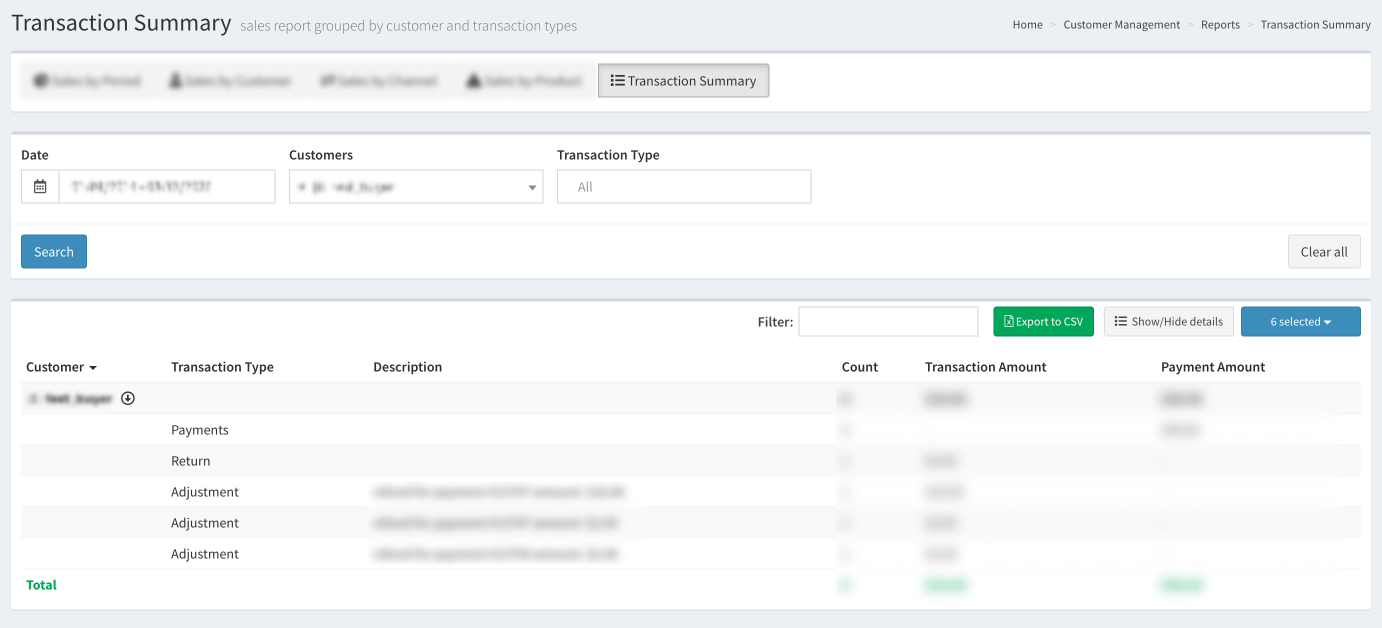
Task: Sort by the Customer column header
Action: pyautogui.click(x=61, y=367)
